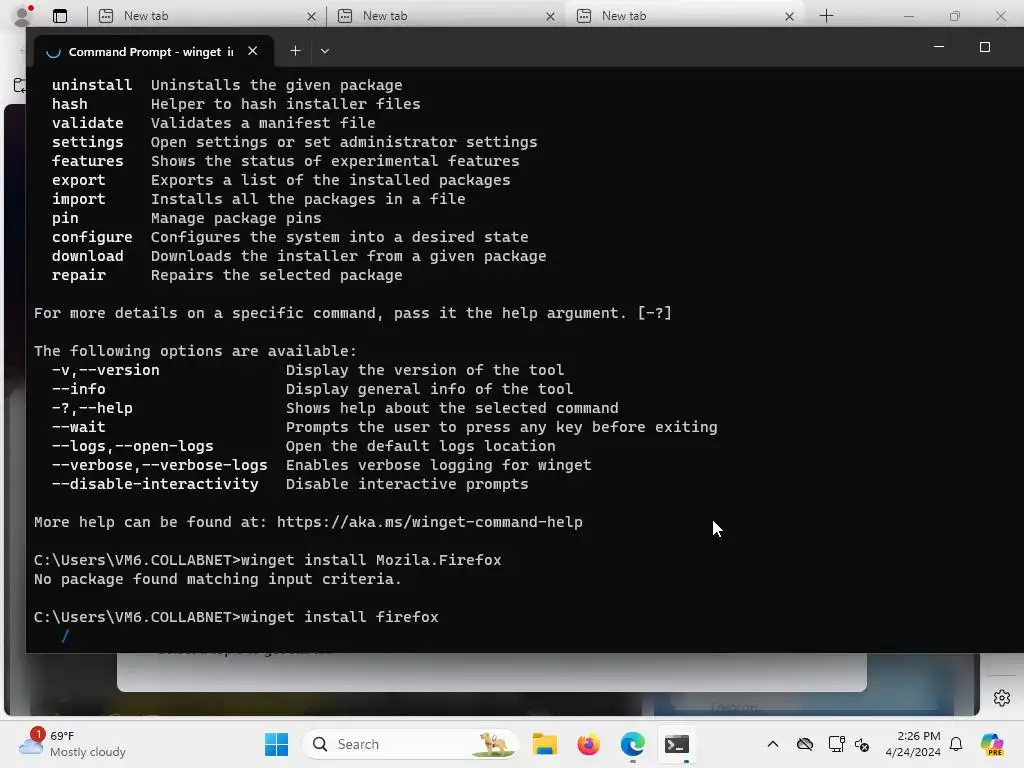1024x768 pixels.
Task: Click the muted volume tray icon
Action: [862, 744]
